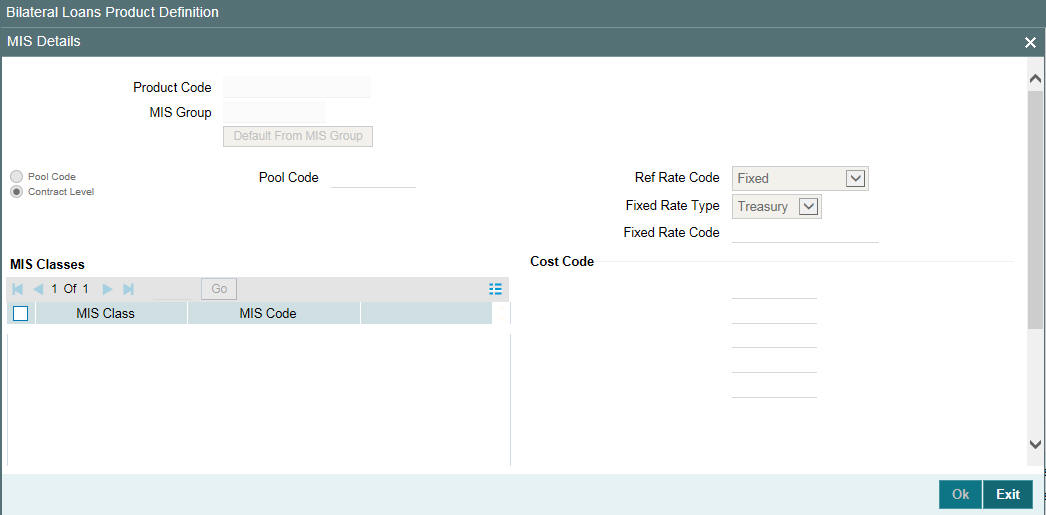Tick the MIS Classes select-all checkbox
The image size is (1046, 515).
click(21, 313)
